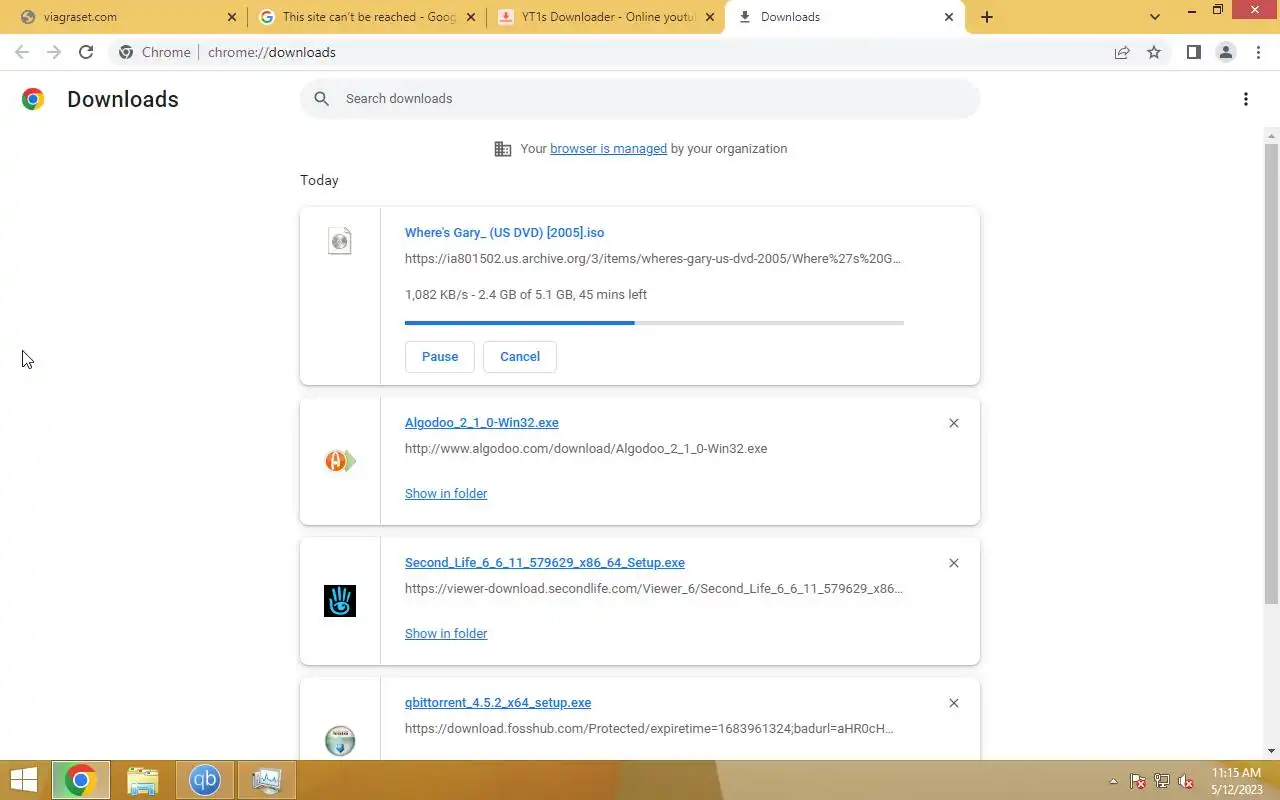Open Where's Gary ISO file link
The width and height of the screenshot is (1280, 800).
(x=504, y=233)
